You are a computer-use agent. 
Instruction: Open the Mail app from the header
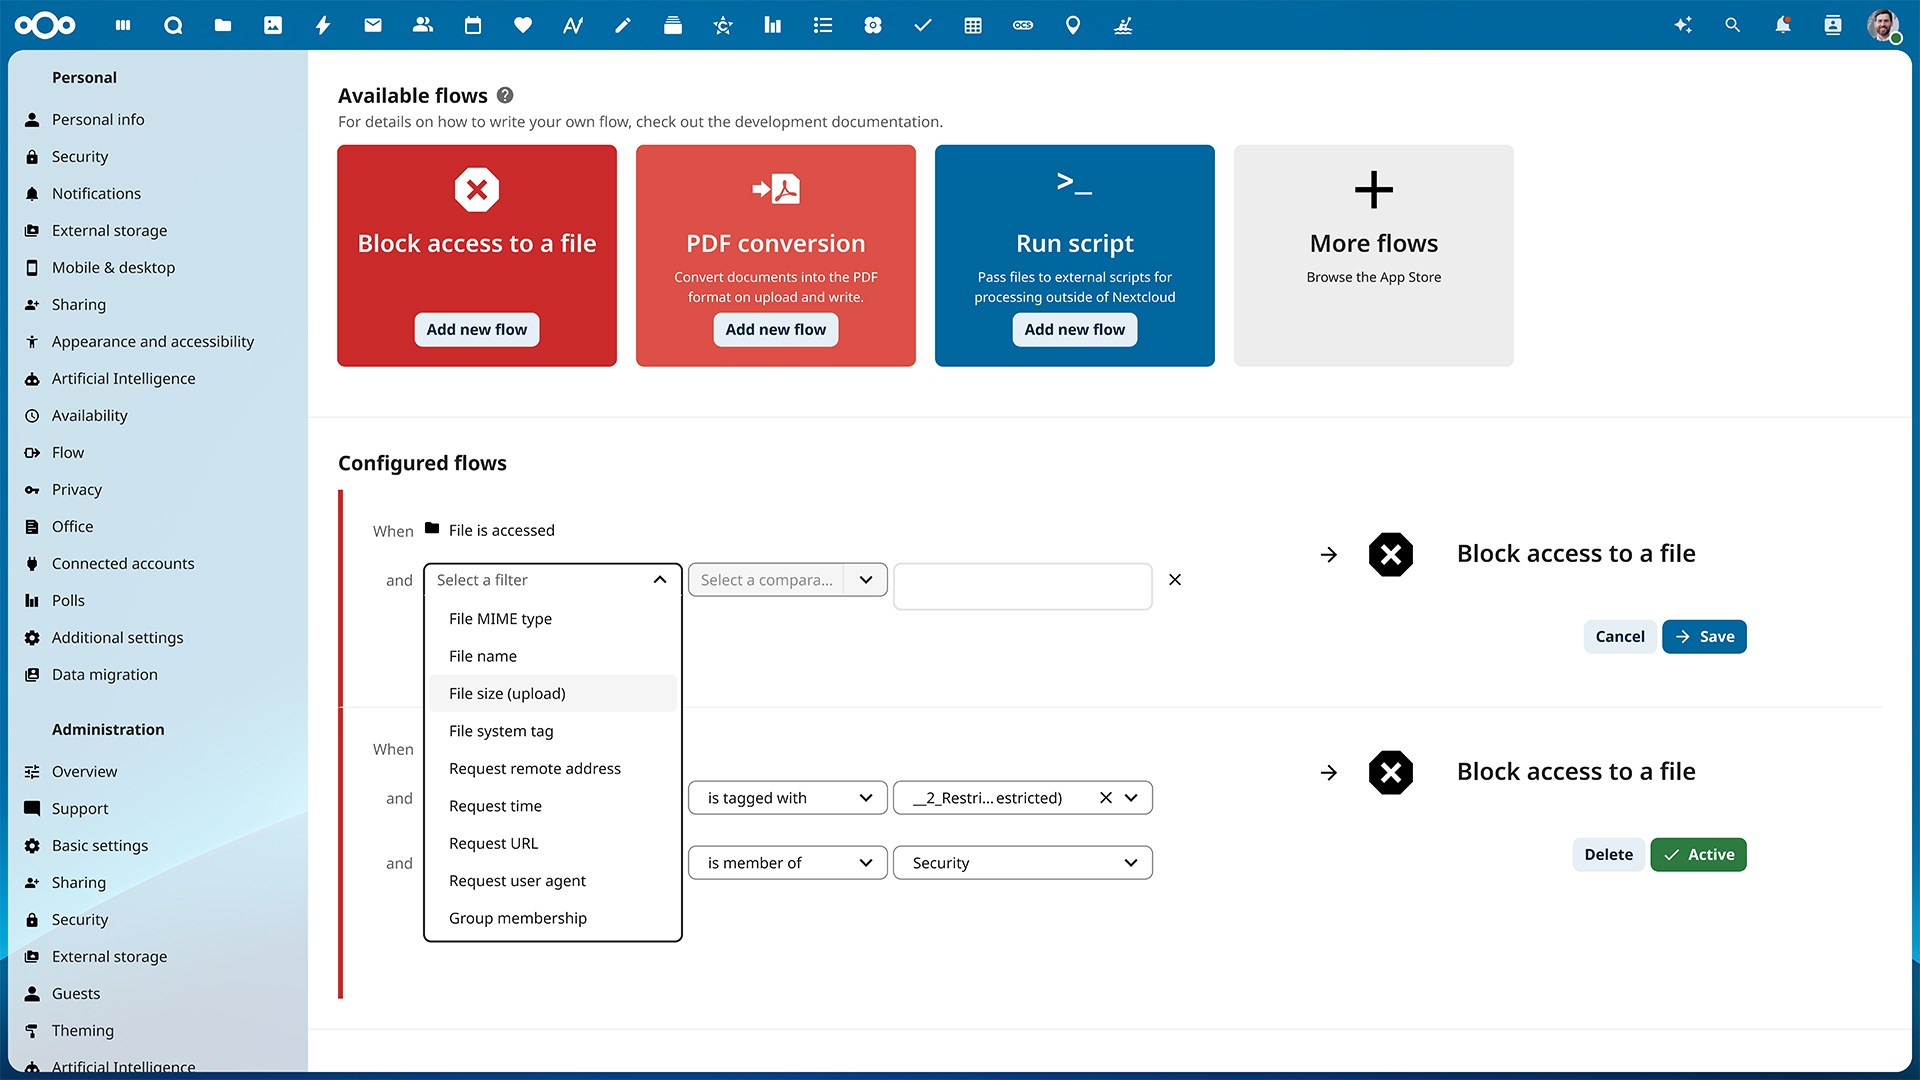[x=373, y=25]
